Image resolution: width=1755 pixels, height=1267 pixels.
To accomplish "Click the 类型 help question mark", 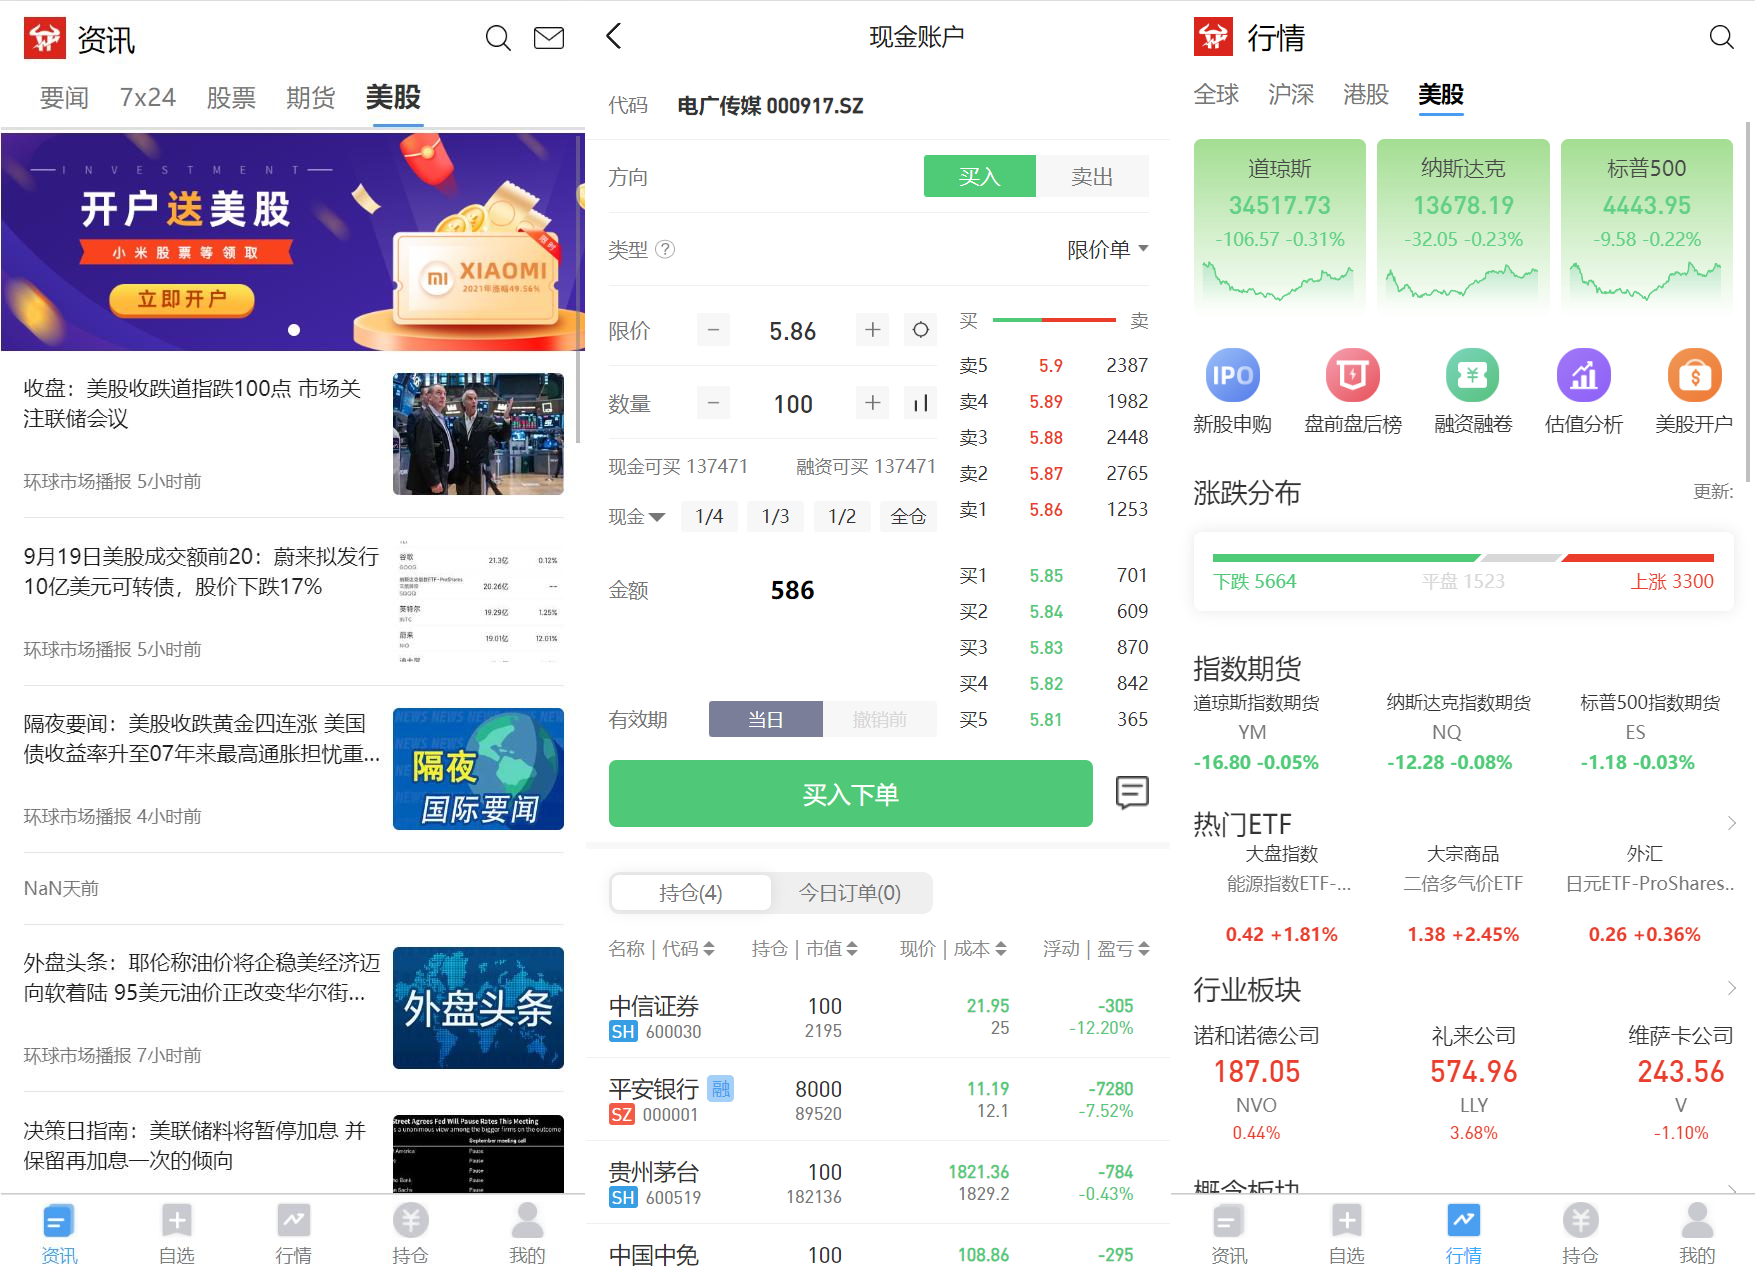I will tap(665, 250).
